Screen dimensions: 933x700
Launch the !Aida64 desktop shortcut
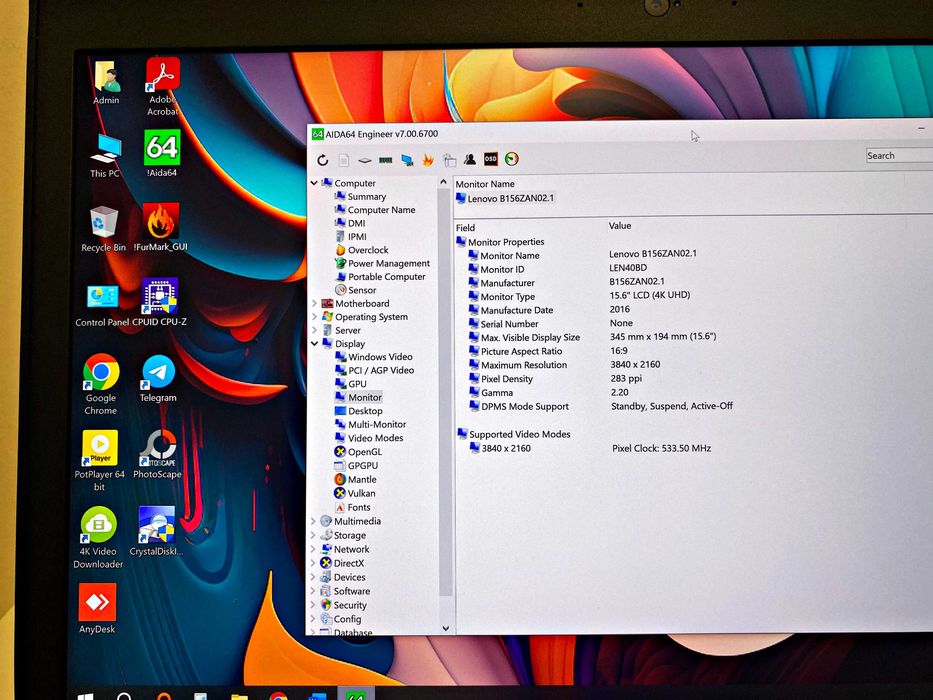162,154
